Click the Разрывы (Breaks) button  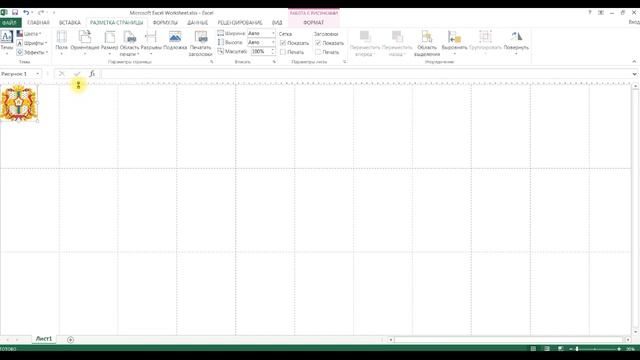click(x=151, y=43)
